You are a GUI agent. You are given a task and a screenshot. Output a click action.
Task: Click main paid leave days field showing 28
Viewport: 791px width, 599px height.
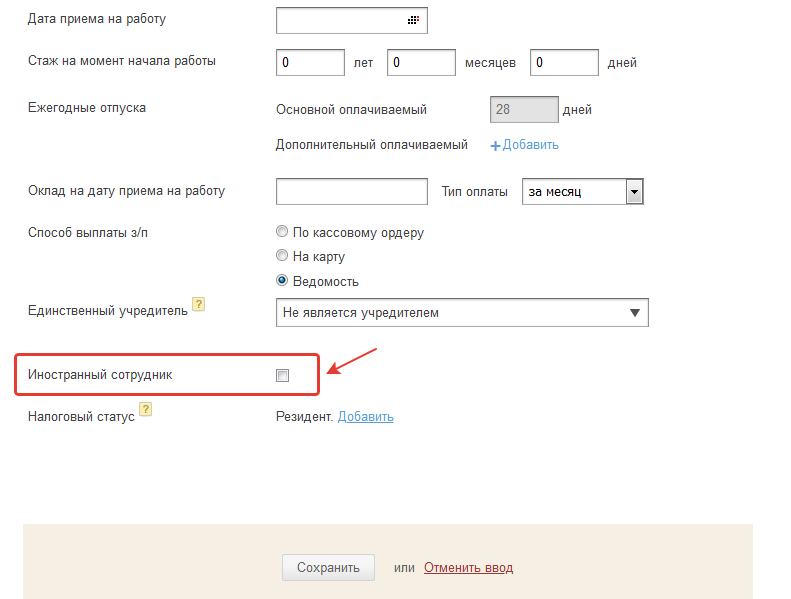click(524, 110)
